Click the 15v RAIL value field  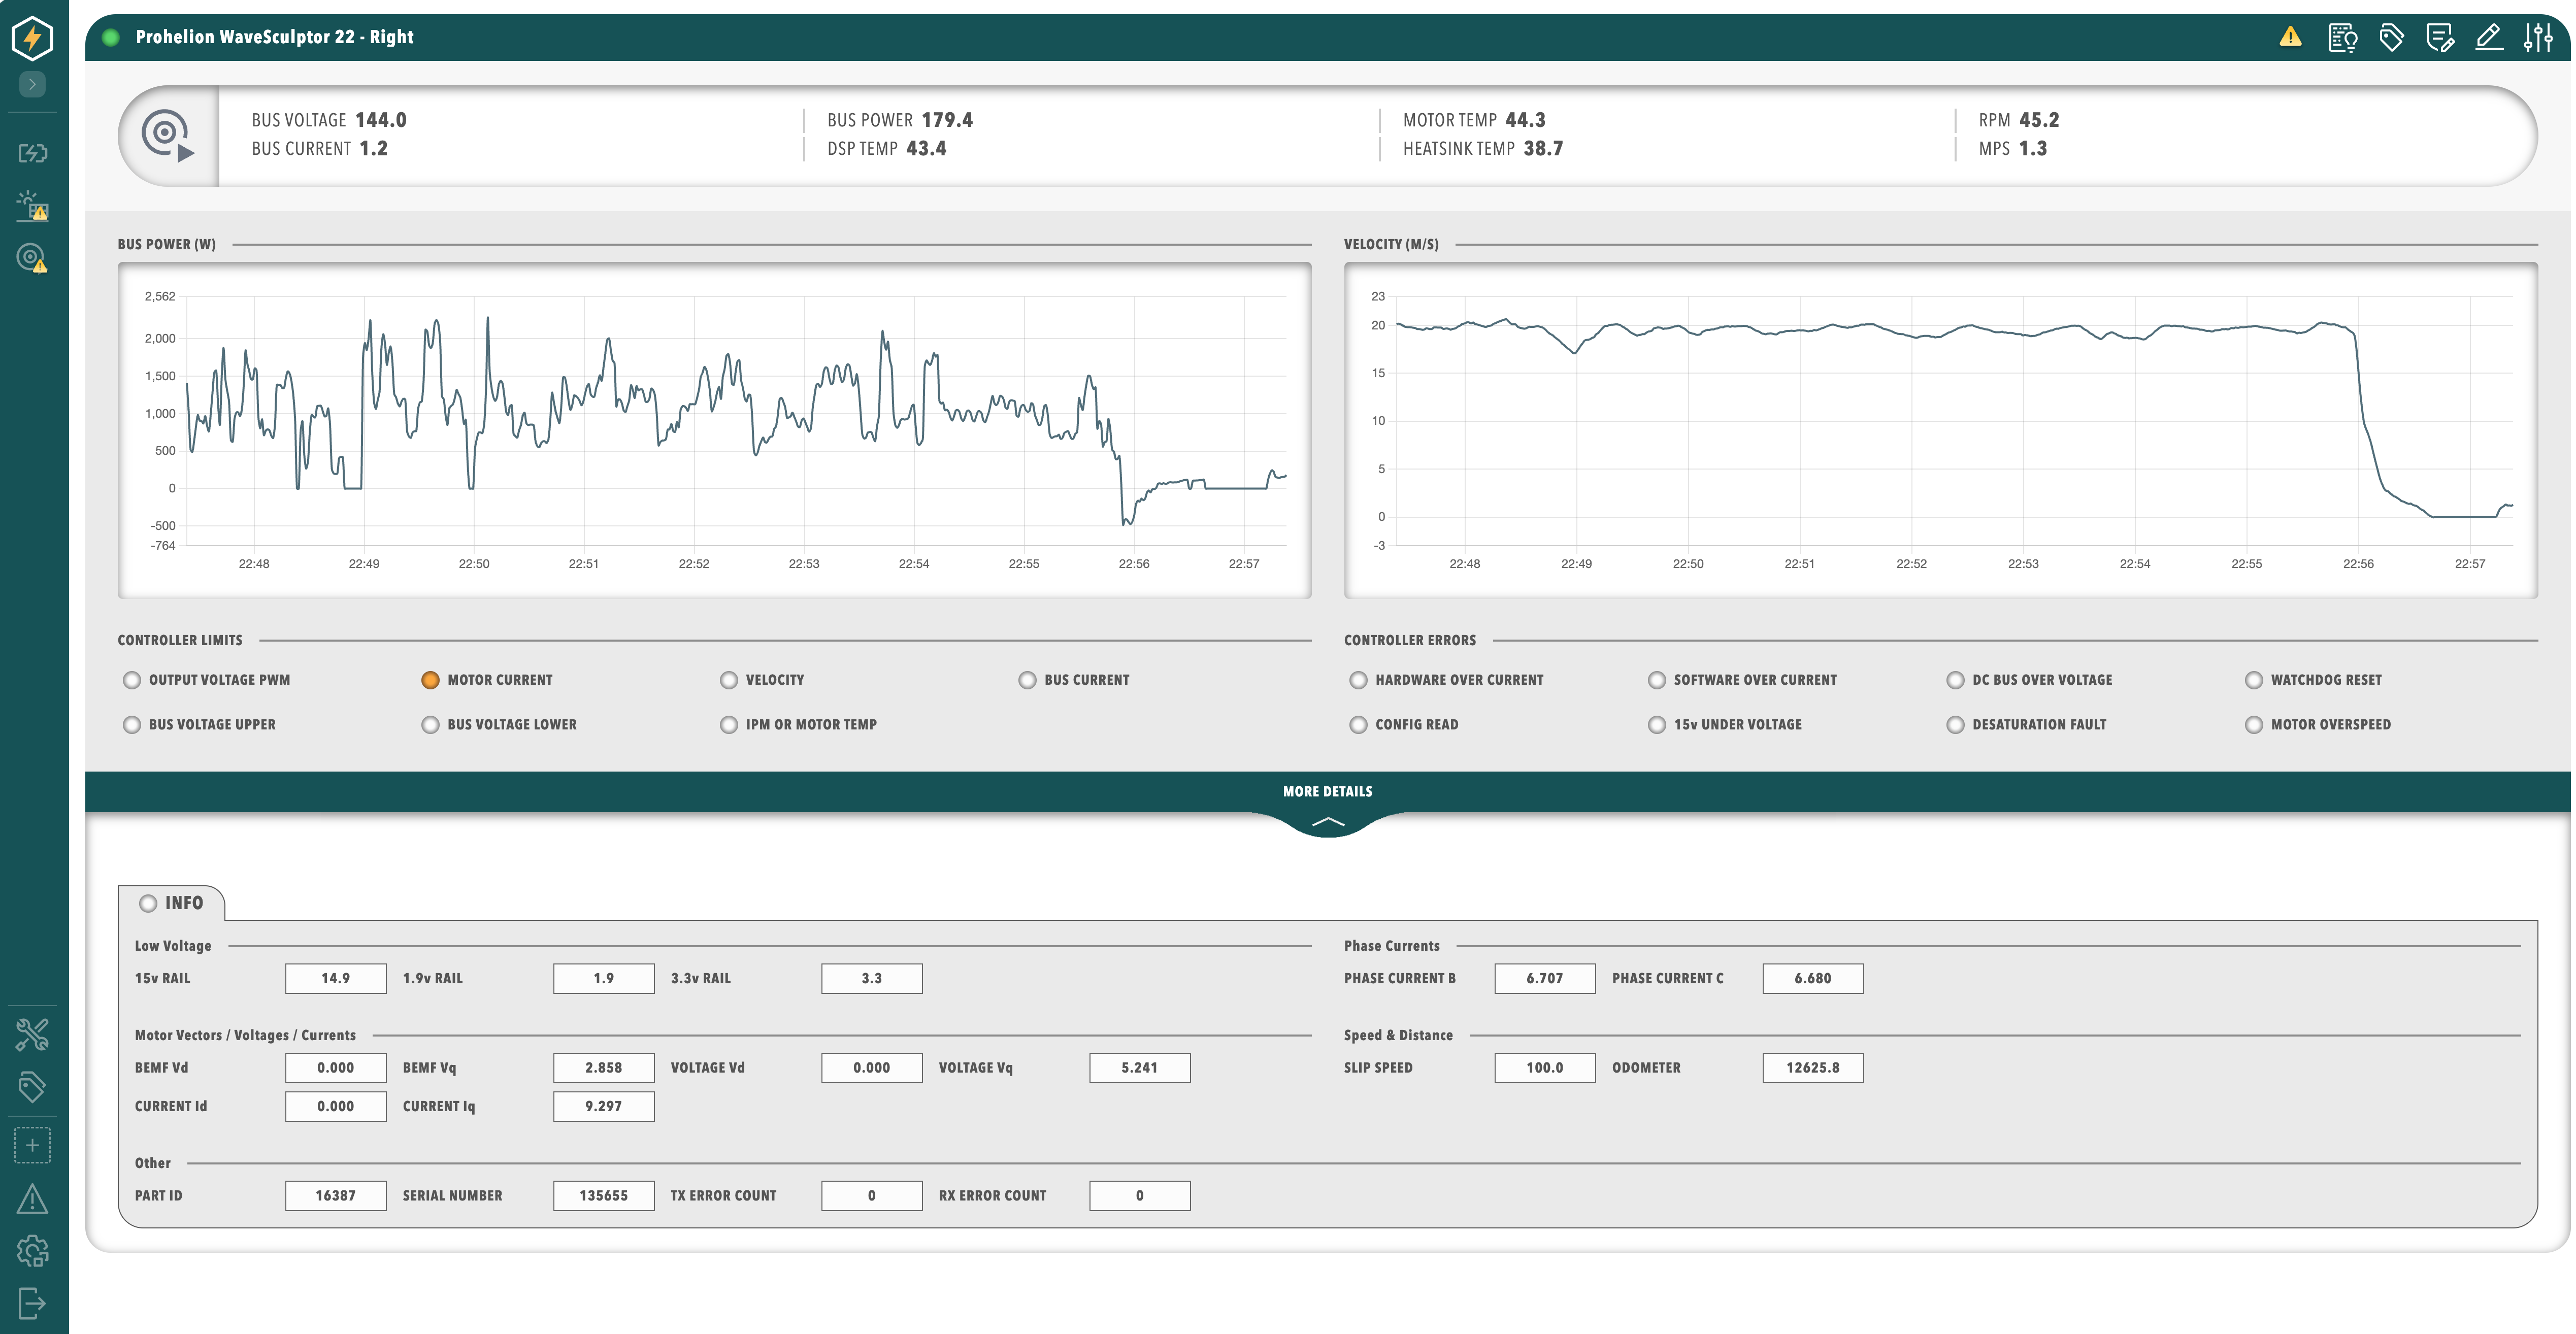coord(335,978)
